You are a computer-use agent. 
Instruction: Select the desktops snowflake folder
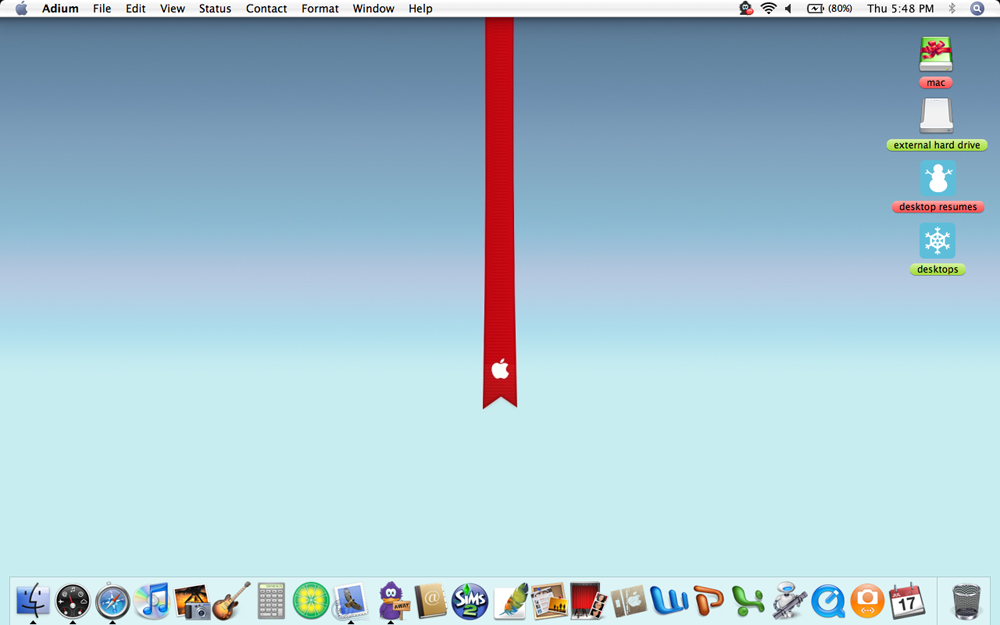coord(938,240)
